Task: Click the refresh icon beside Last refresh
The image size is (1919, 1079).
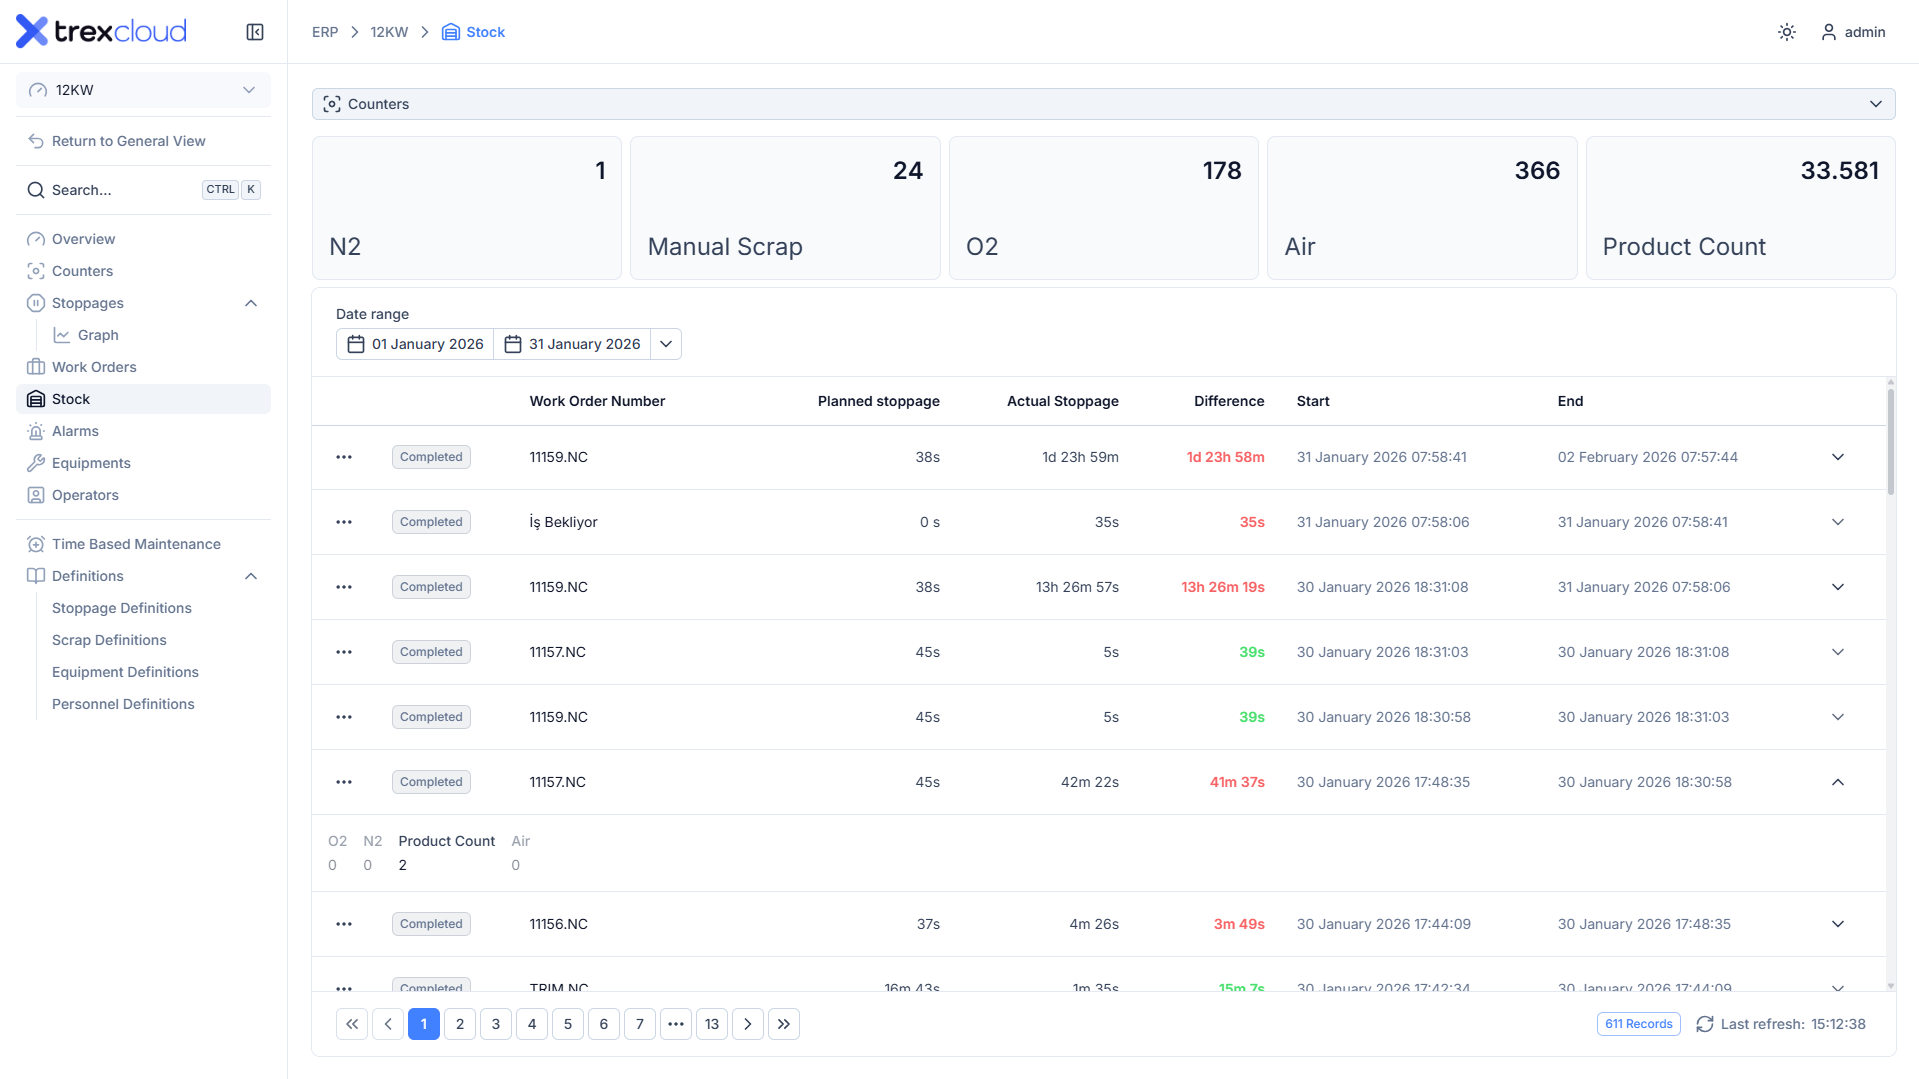Action: click(1705, 1024)
